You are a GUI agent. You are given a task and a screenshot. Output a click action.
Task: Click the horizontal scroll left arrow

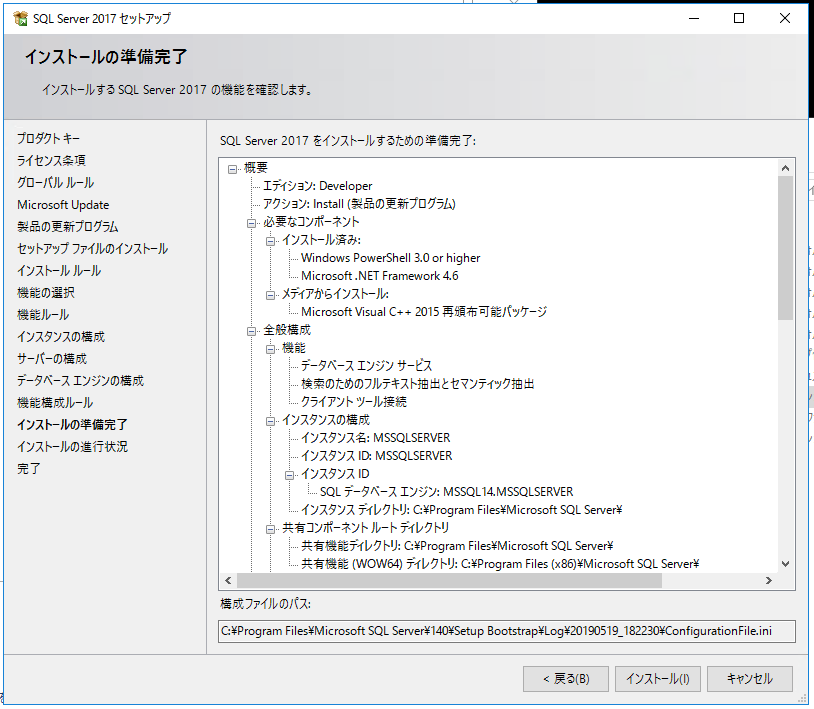pos(228,580)
